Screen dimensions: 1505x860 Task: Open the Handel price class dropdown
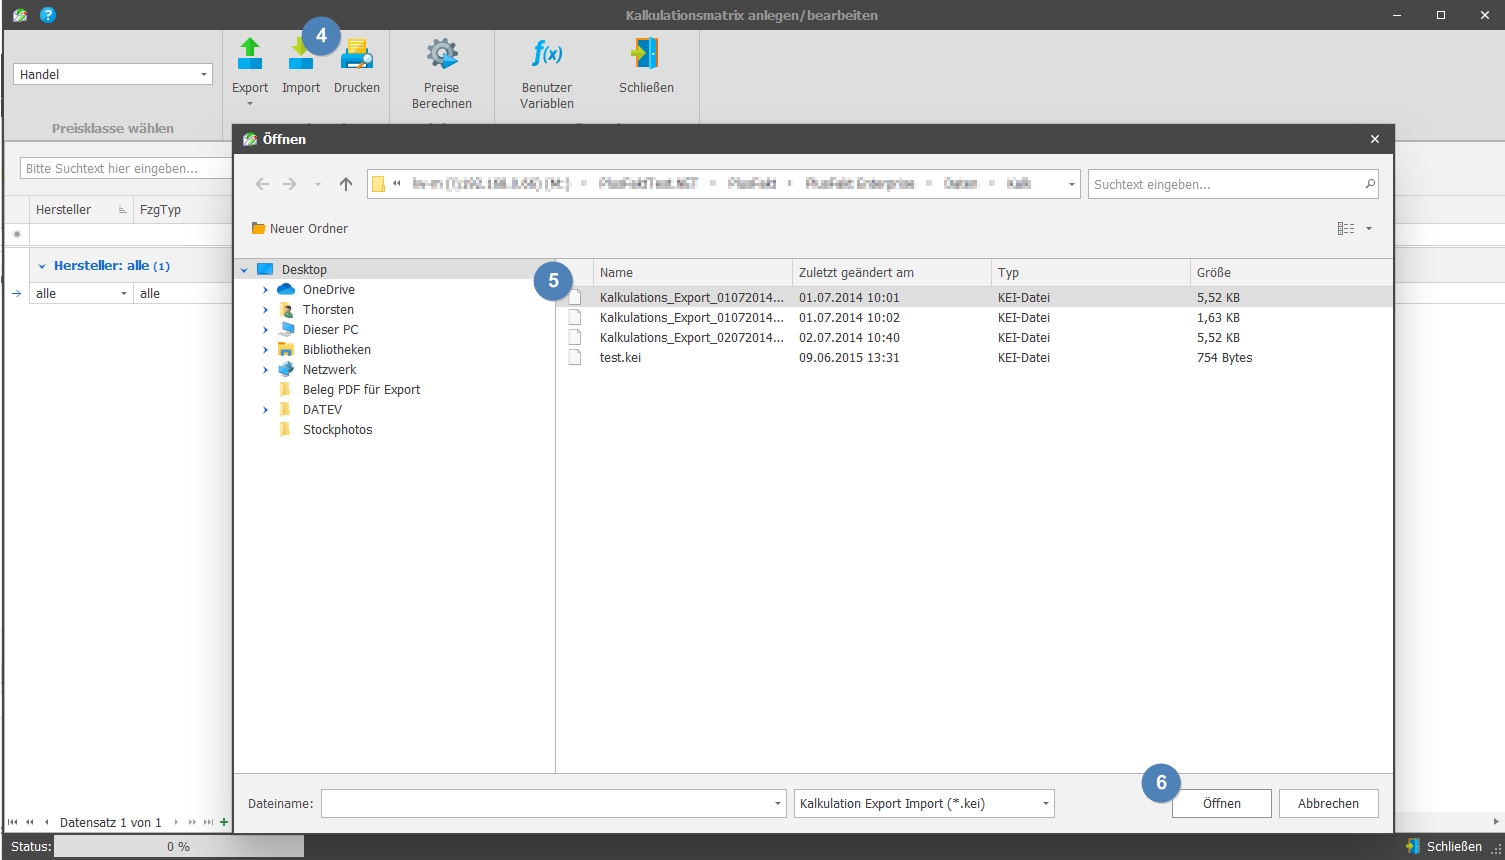[x=204, y=74]
